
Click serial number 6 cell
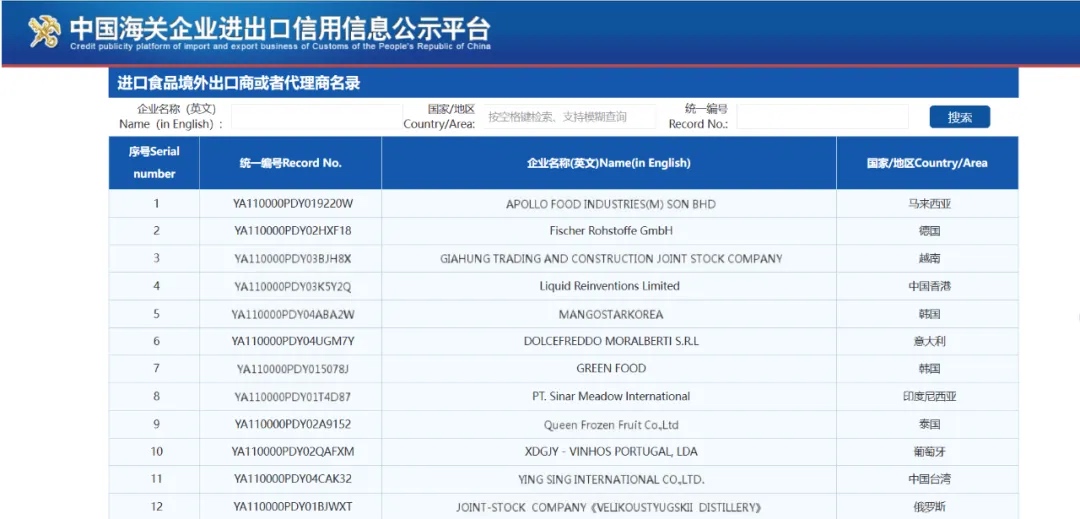point(154,341)
